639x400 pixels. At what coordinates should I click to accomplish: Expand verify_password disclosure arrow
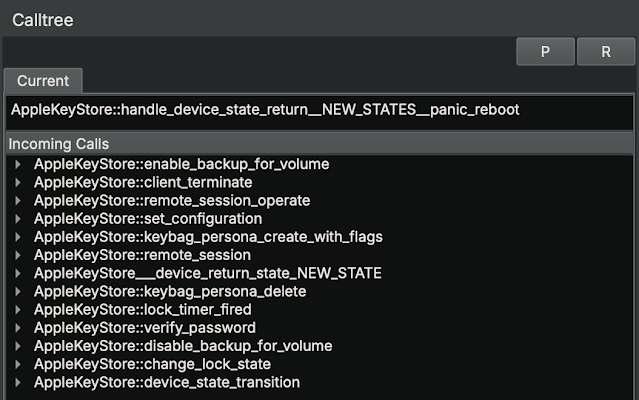point(18,327)
